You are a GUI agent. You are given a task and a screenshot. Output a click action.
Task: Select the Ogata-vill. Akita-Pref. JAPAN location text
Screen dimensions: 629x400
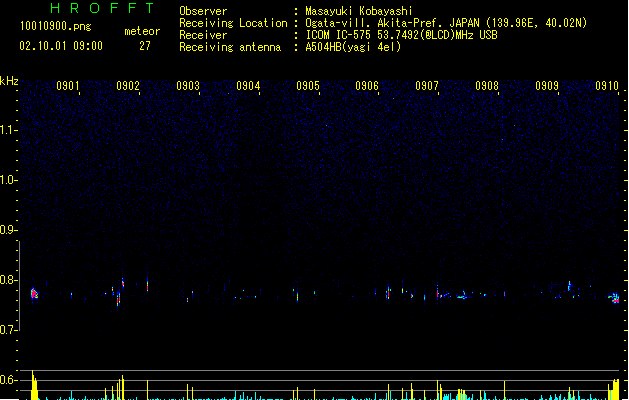[446, 23]
